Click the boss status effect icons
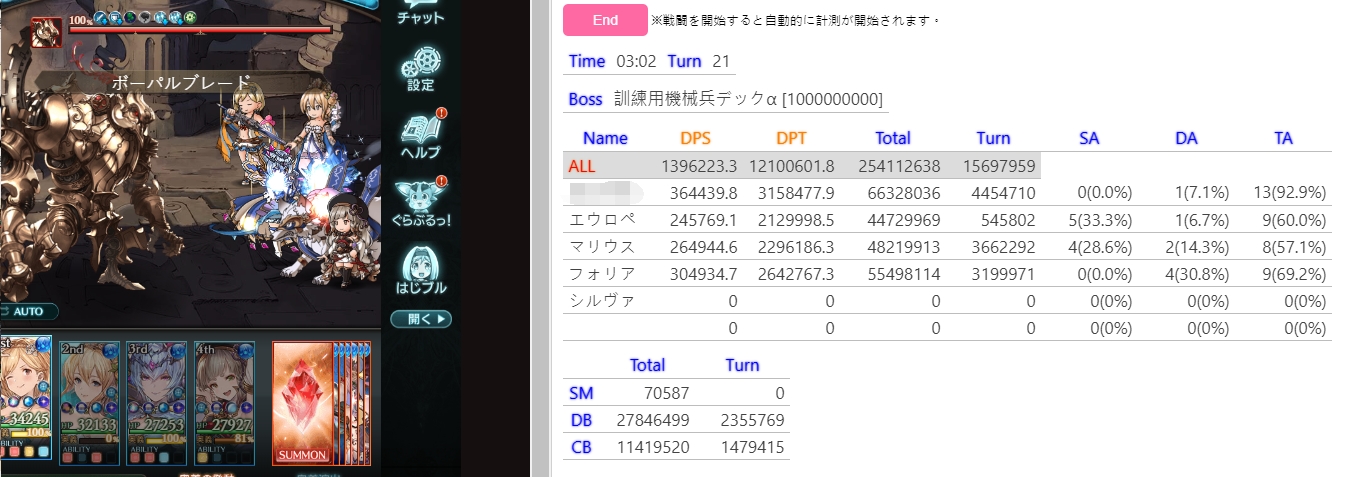Image resolution: width=1345 pixels, height=477 pixels. click(145, 17)
